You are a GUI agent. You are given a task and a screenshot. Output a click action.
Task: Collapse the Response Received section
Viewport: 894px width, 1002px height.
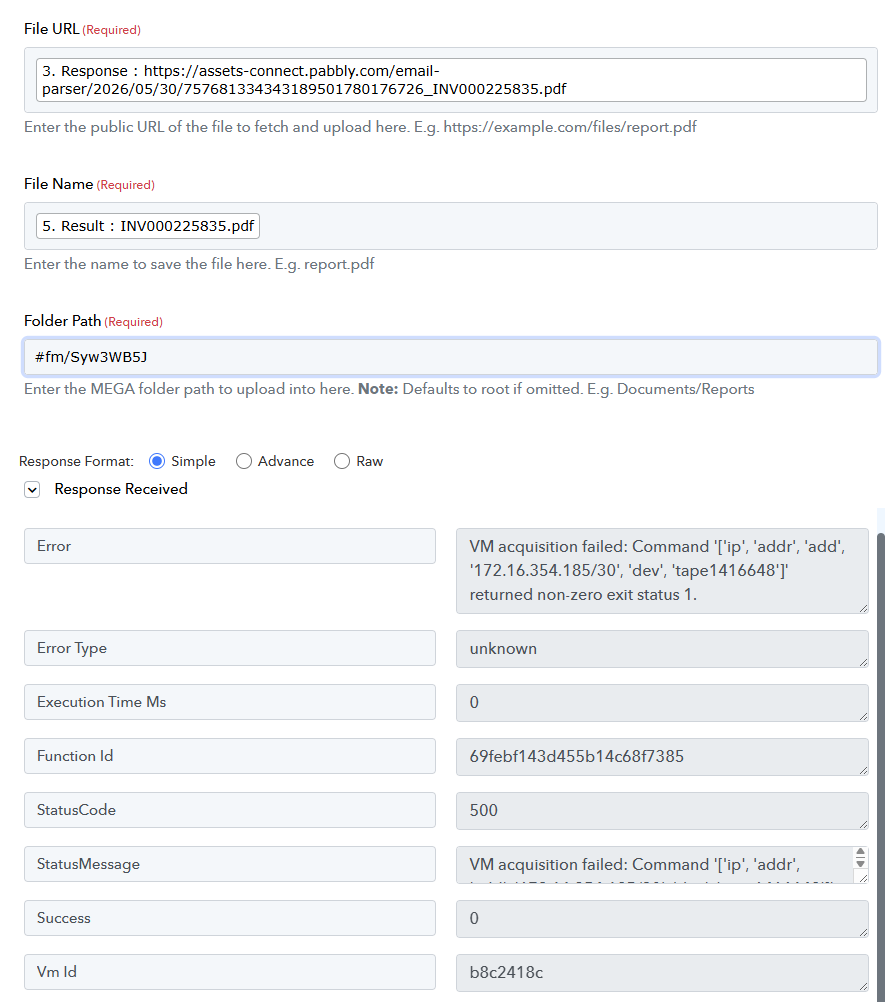32,489
